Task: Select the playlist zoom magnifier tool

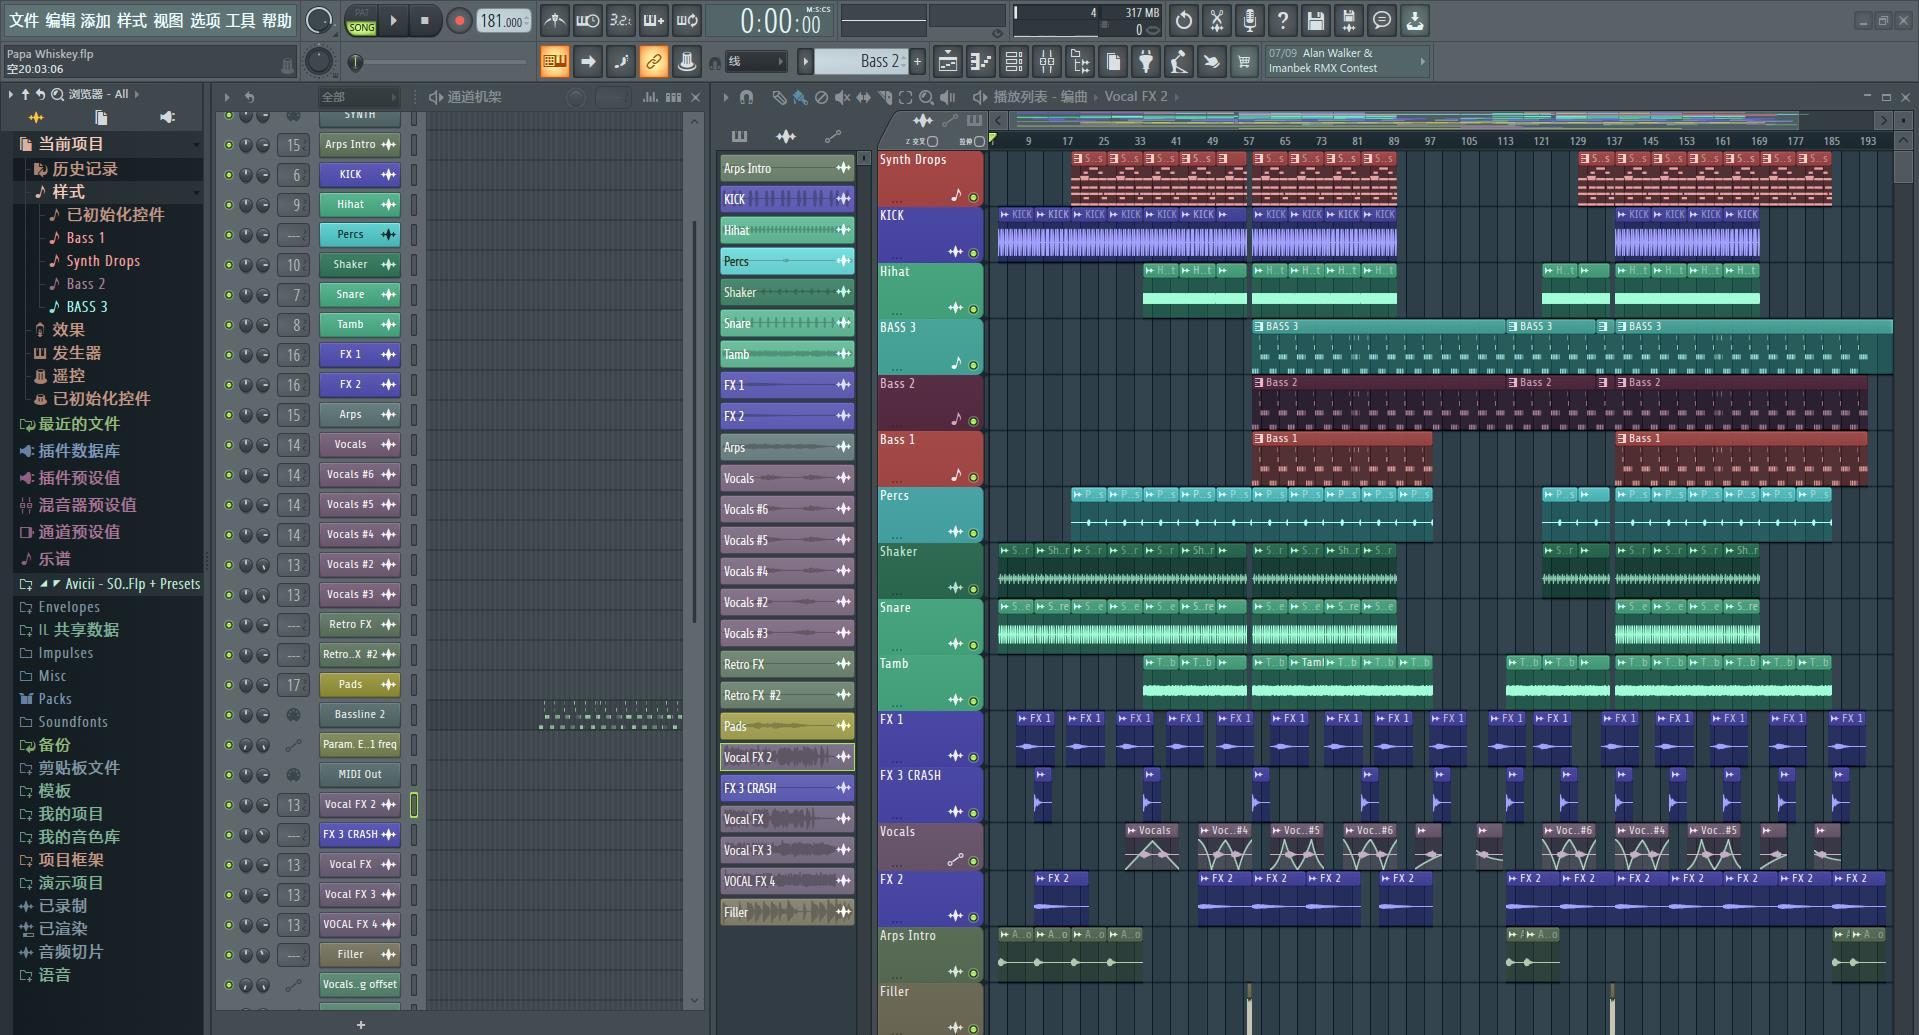Action: (926, 97)
